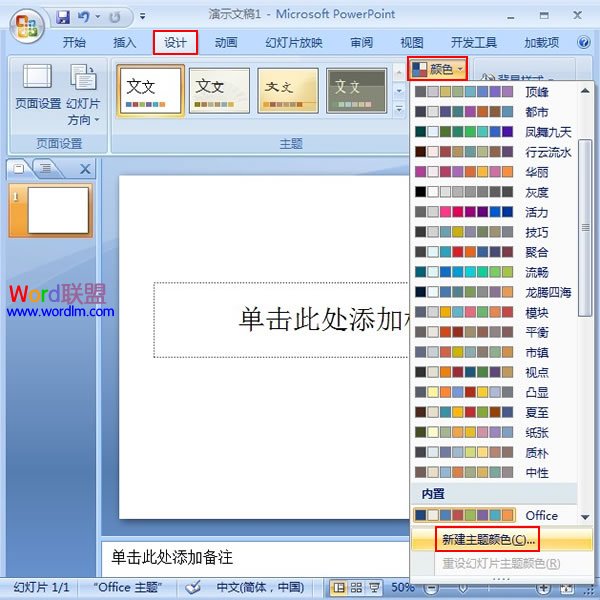Select slide 1 thumbnail
The width and height of the screenshot is (600, 600).
[51, 210]
